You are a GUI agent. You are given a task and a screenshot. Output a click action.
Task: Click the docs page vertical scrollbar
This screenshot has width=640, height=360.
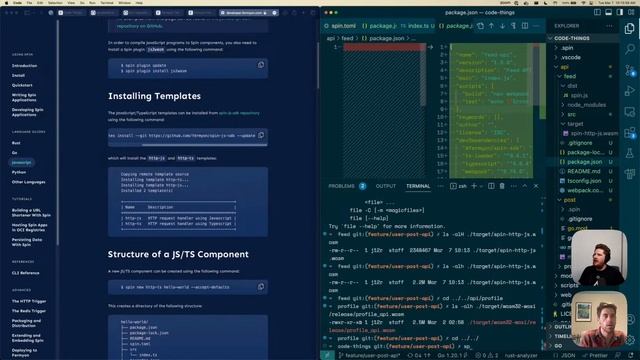coord(318,65)
